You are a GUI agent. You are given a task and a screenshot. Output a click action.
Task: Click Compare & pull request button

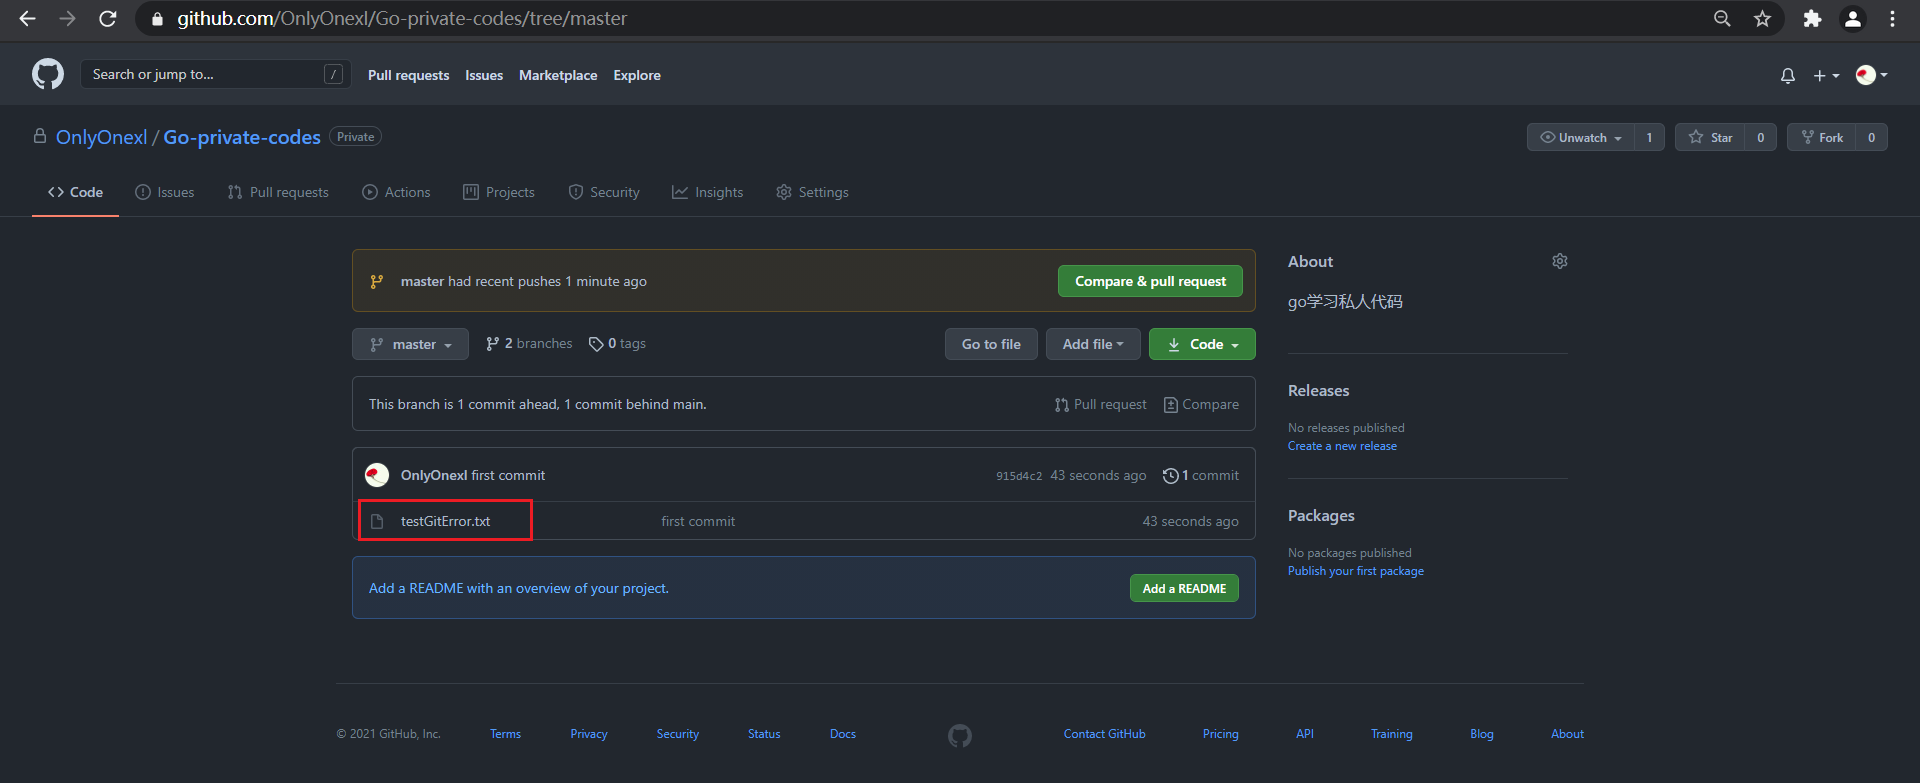tap(1150, 281)
